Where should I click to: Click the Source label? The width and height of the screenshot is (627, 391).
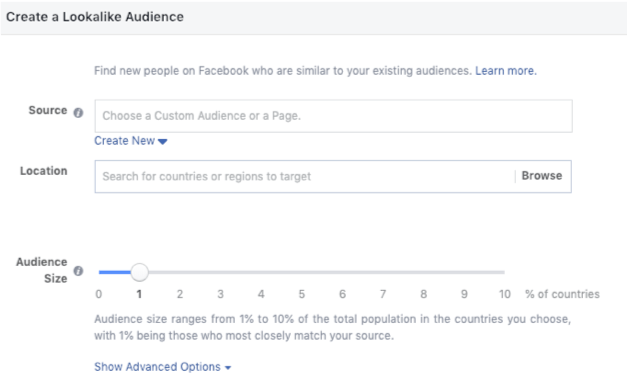48,110
